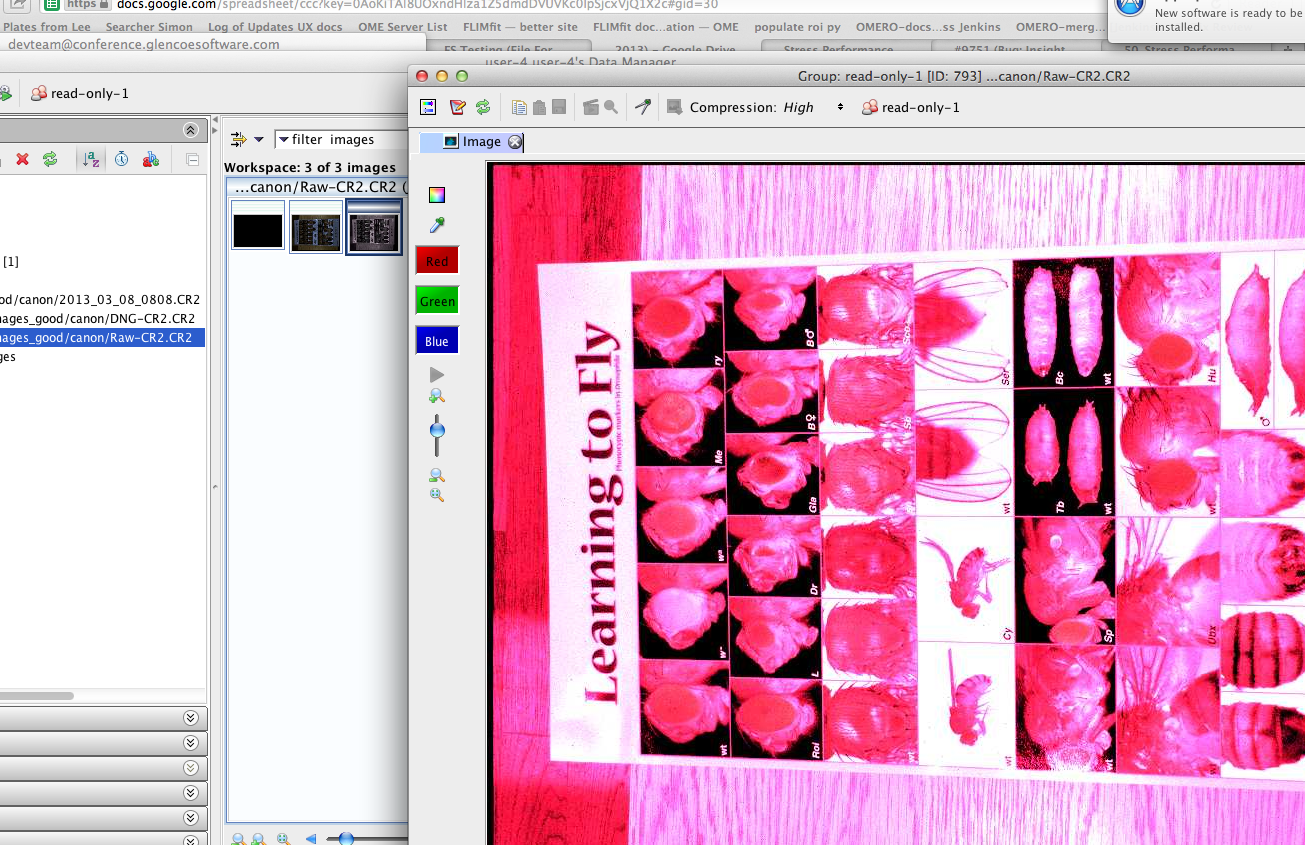Switch to color model rainbow square

pyautogui.click(x=436, y=195)
